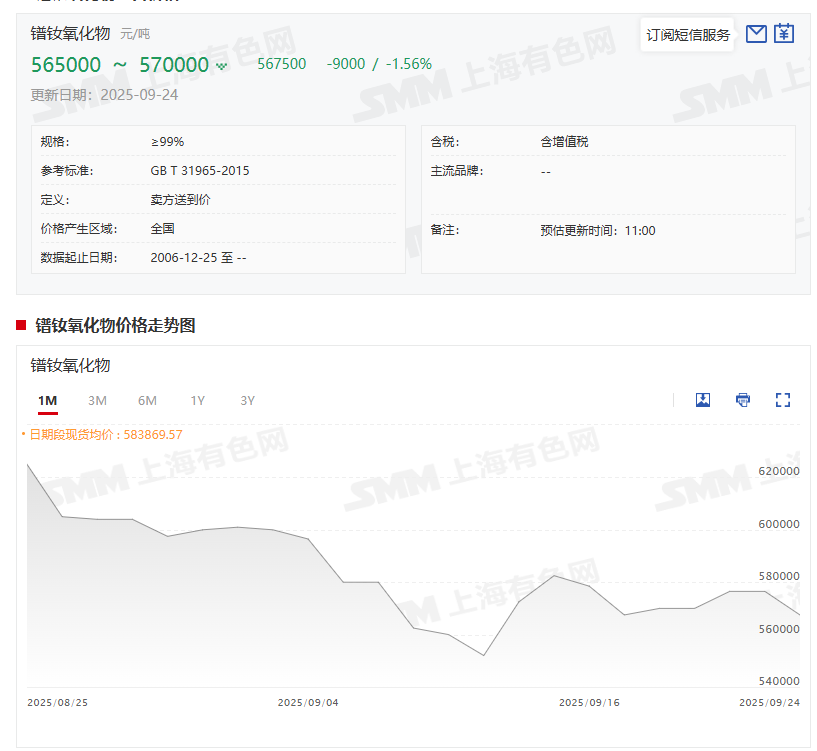The image size is (817, 751).
Task: Select the 1M time range
Action: point(48,401)
